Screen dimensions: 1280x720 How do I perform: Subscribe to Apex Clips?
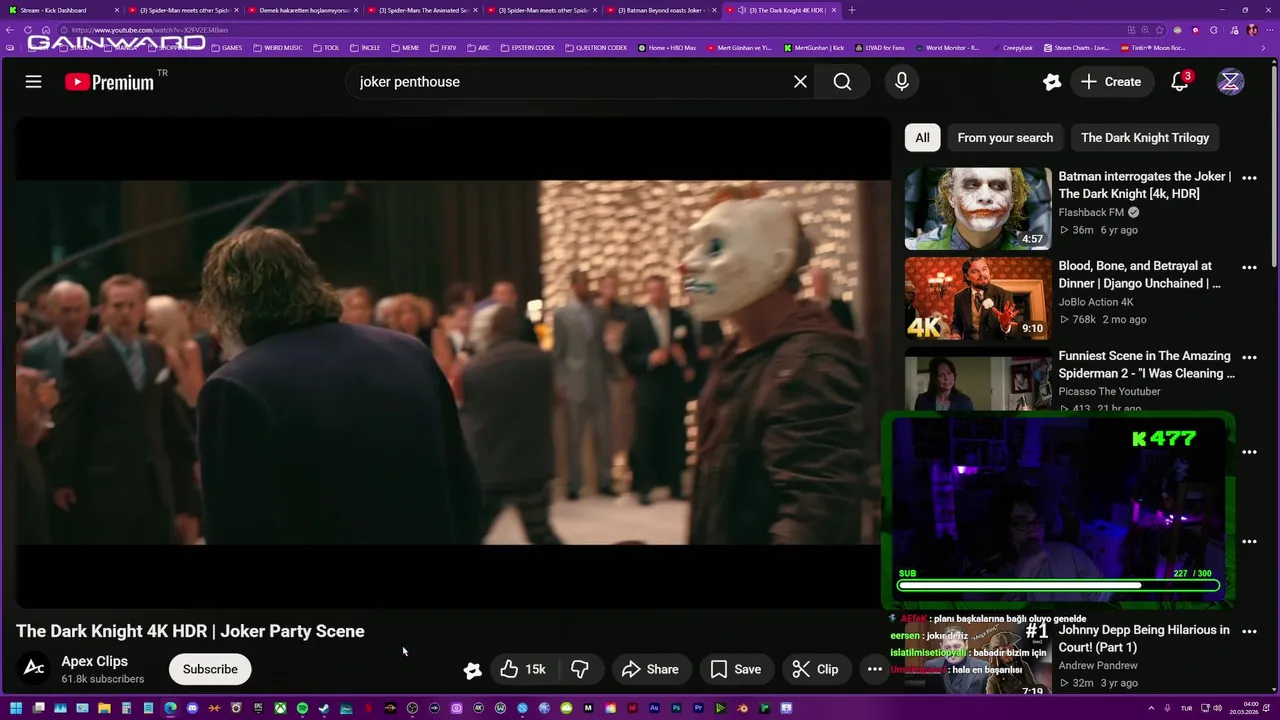pyautogui.click(x=210, y=669)
